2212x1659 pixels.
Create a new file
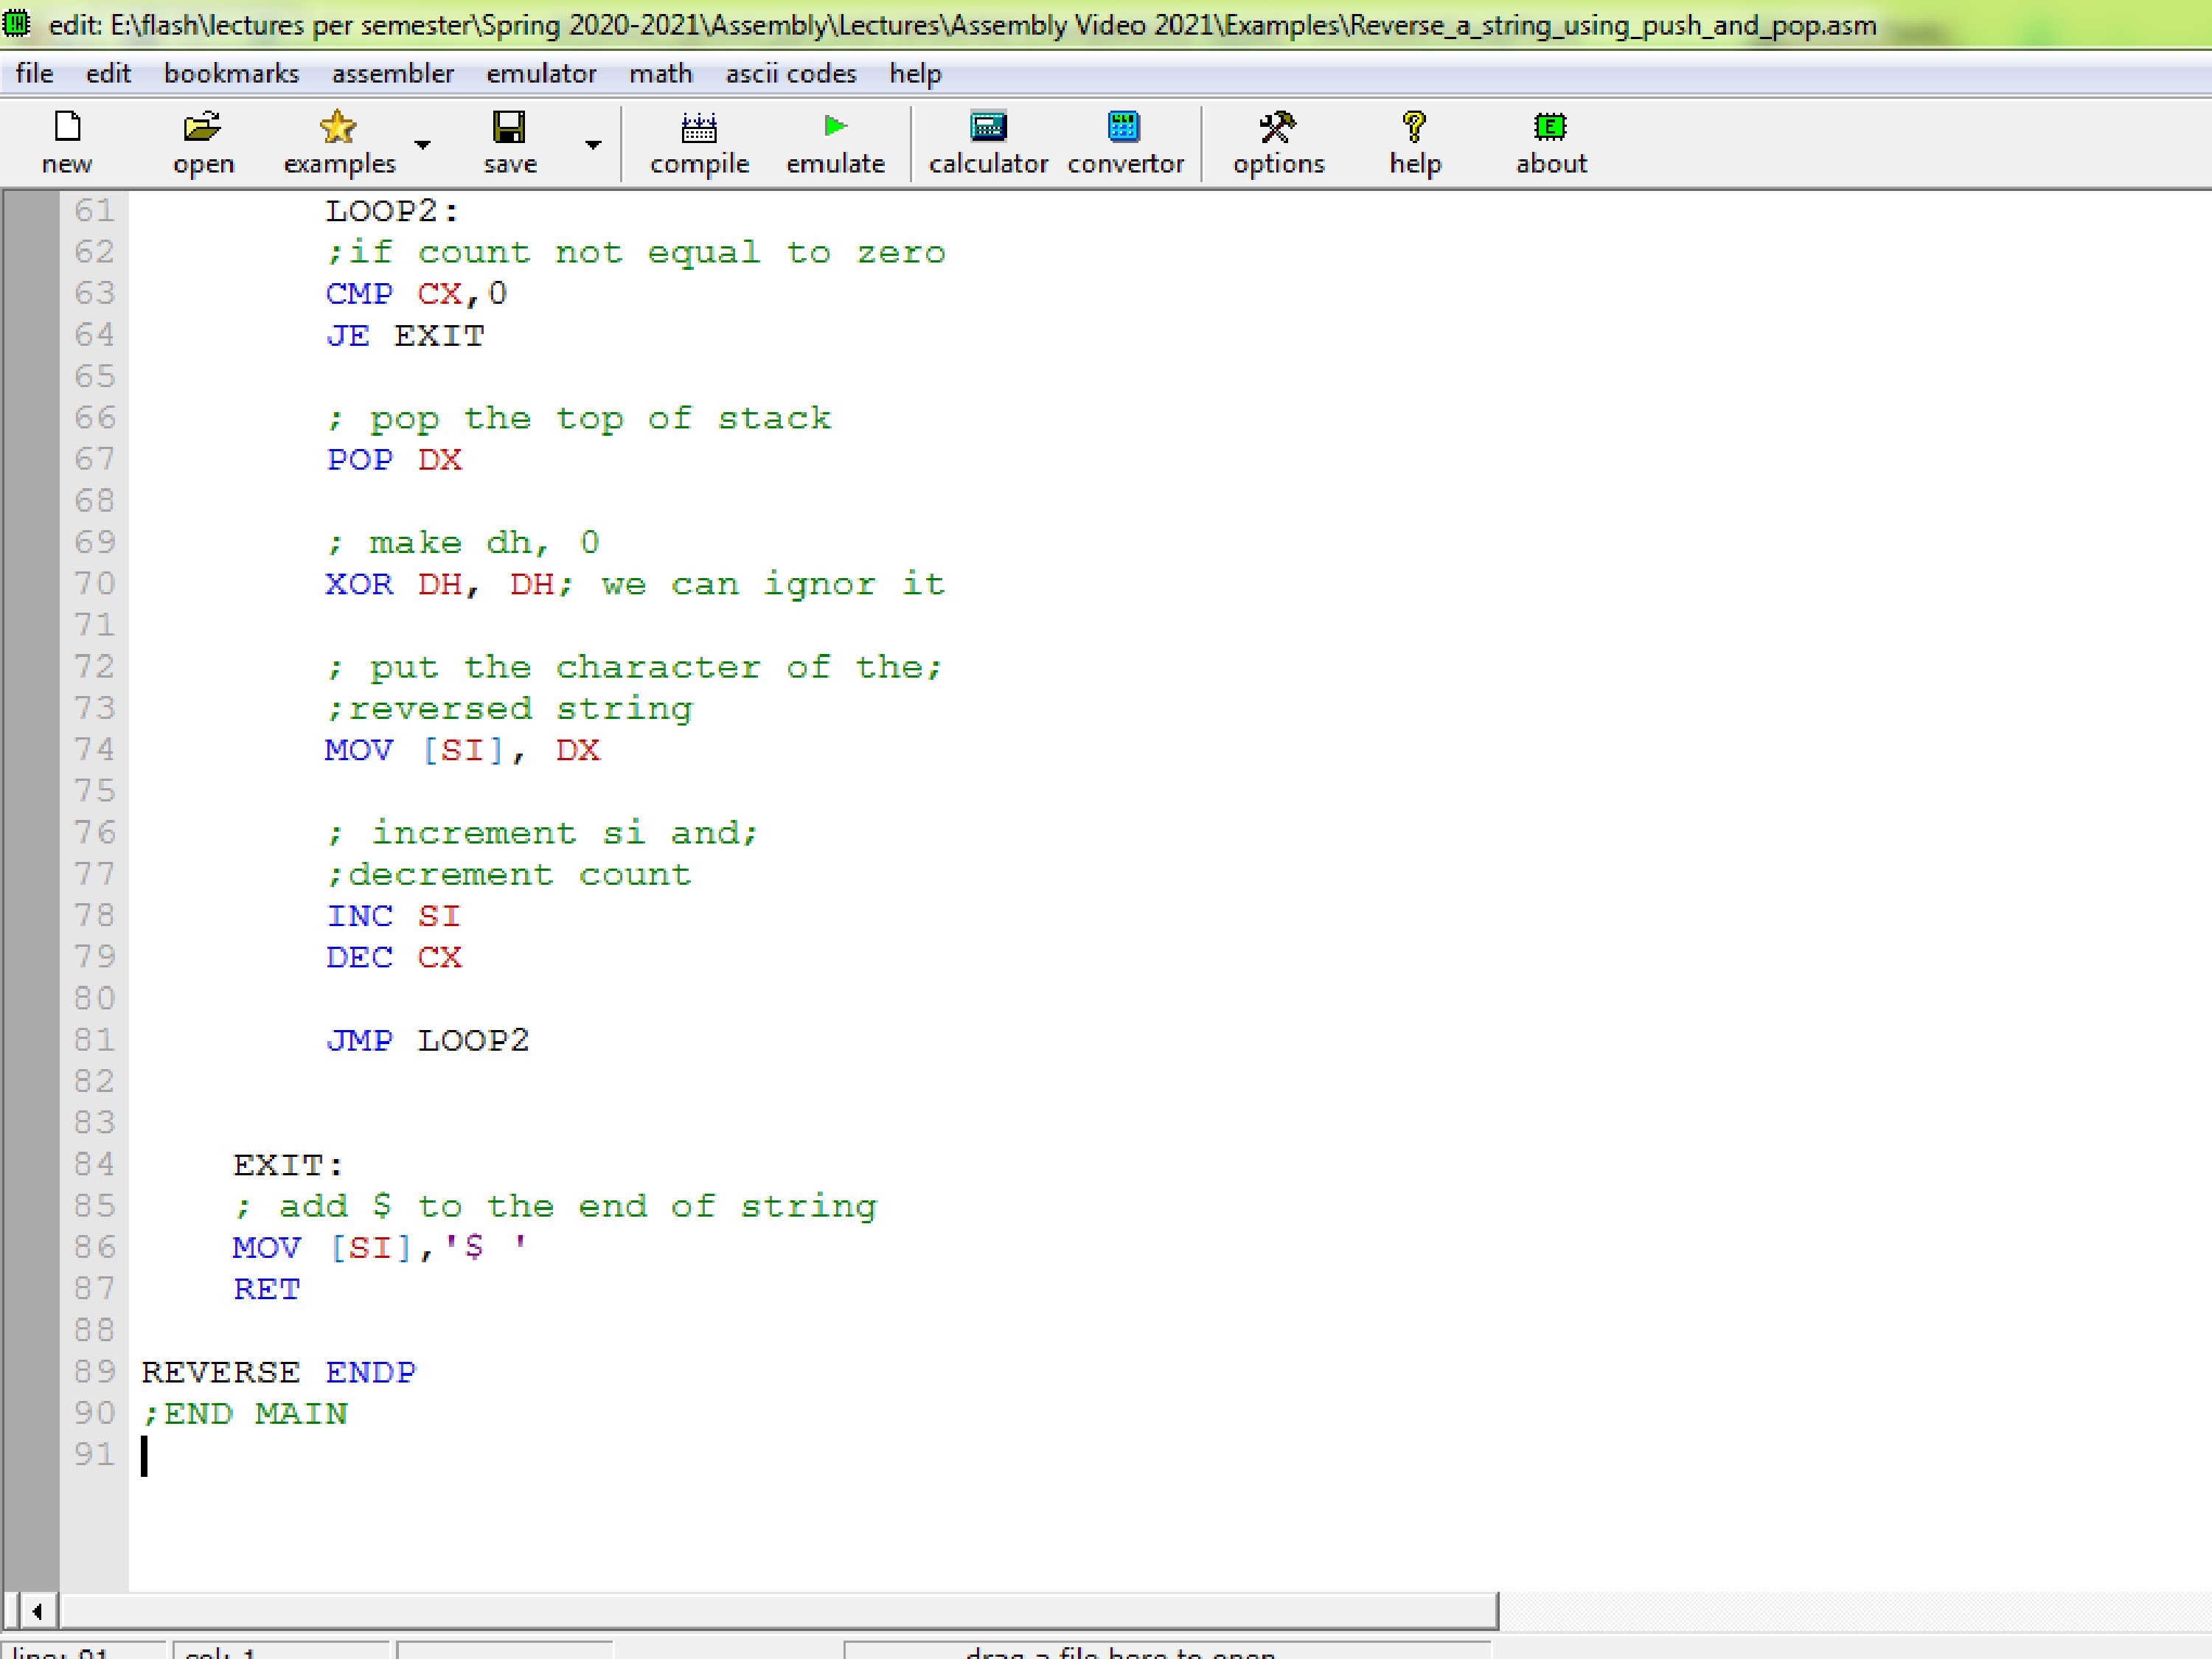(66, 142)
